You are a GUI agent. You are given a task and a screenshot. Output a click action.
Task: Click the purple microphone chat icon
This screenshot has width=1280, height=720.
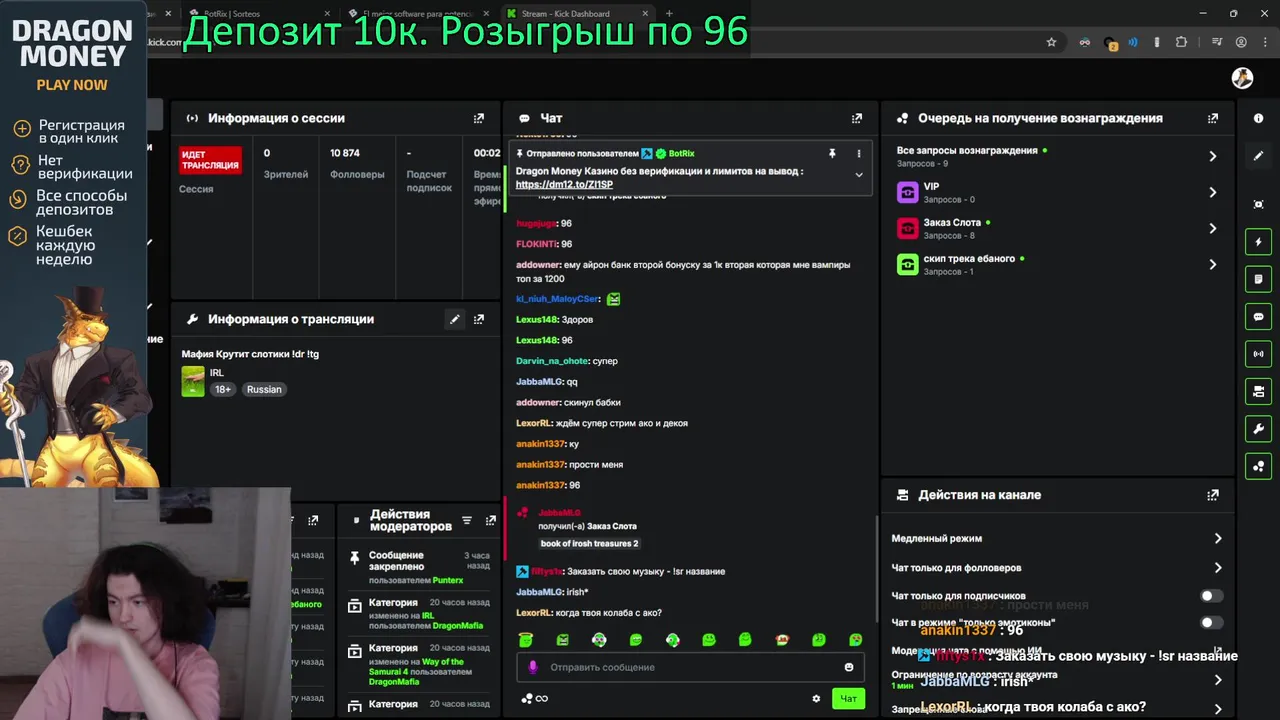[533, 667]
